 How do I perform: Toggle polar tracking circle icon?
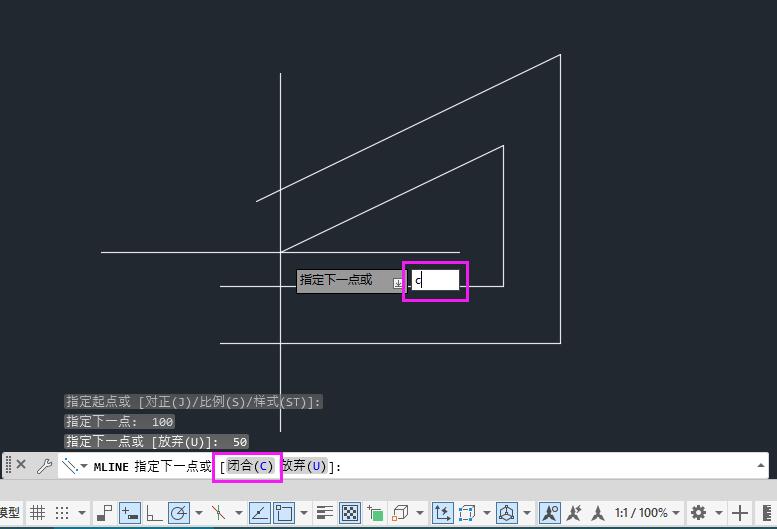point(178,513)
